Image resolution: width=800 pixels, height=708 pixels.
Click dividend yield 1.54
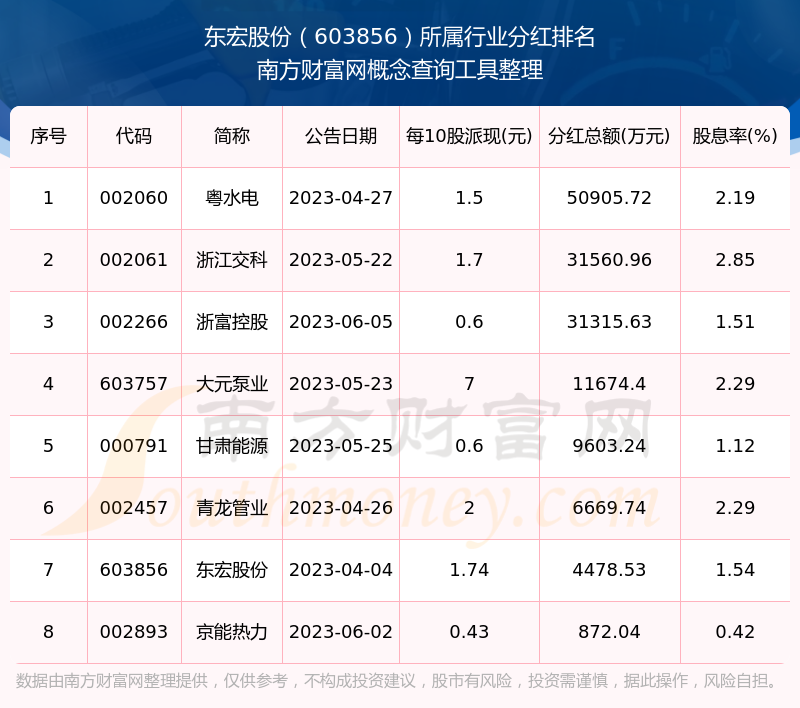735,570
